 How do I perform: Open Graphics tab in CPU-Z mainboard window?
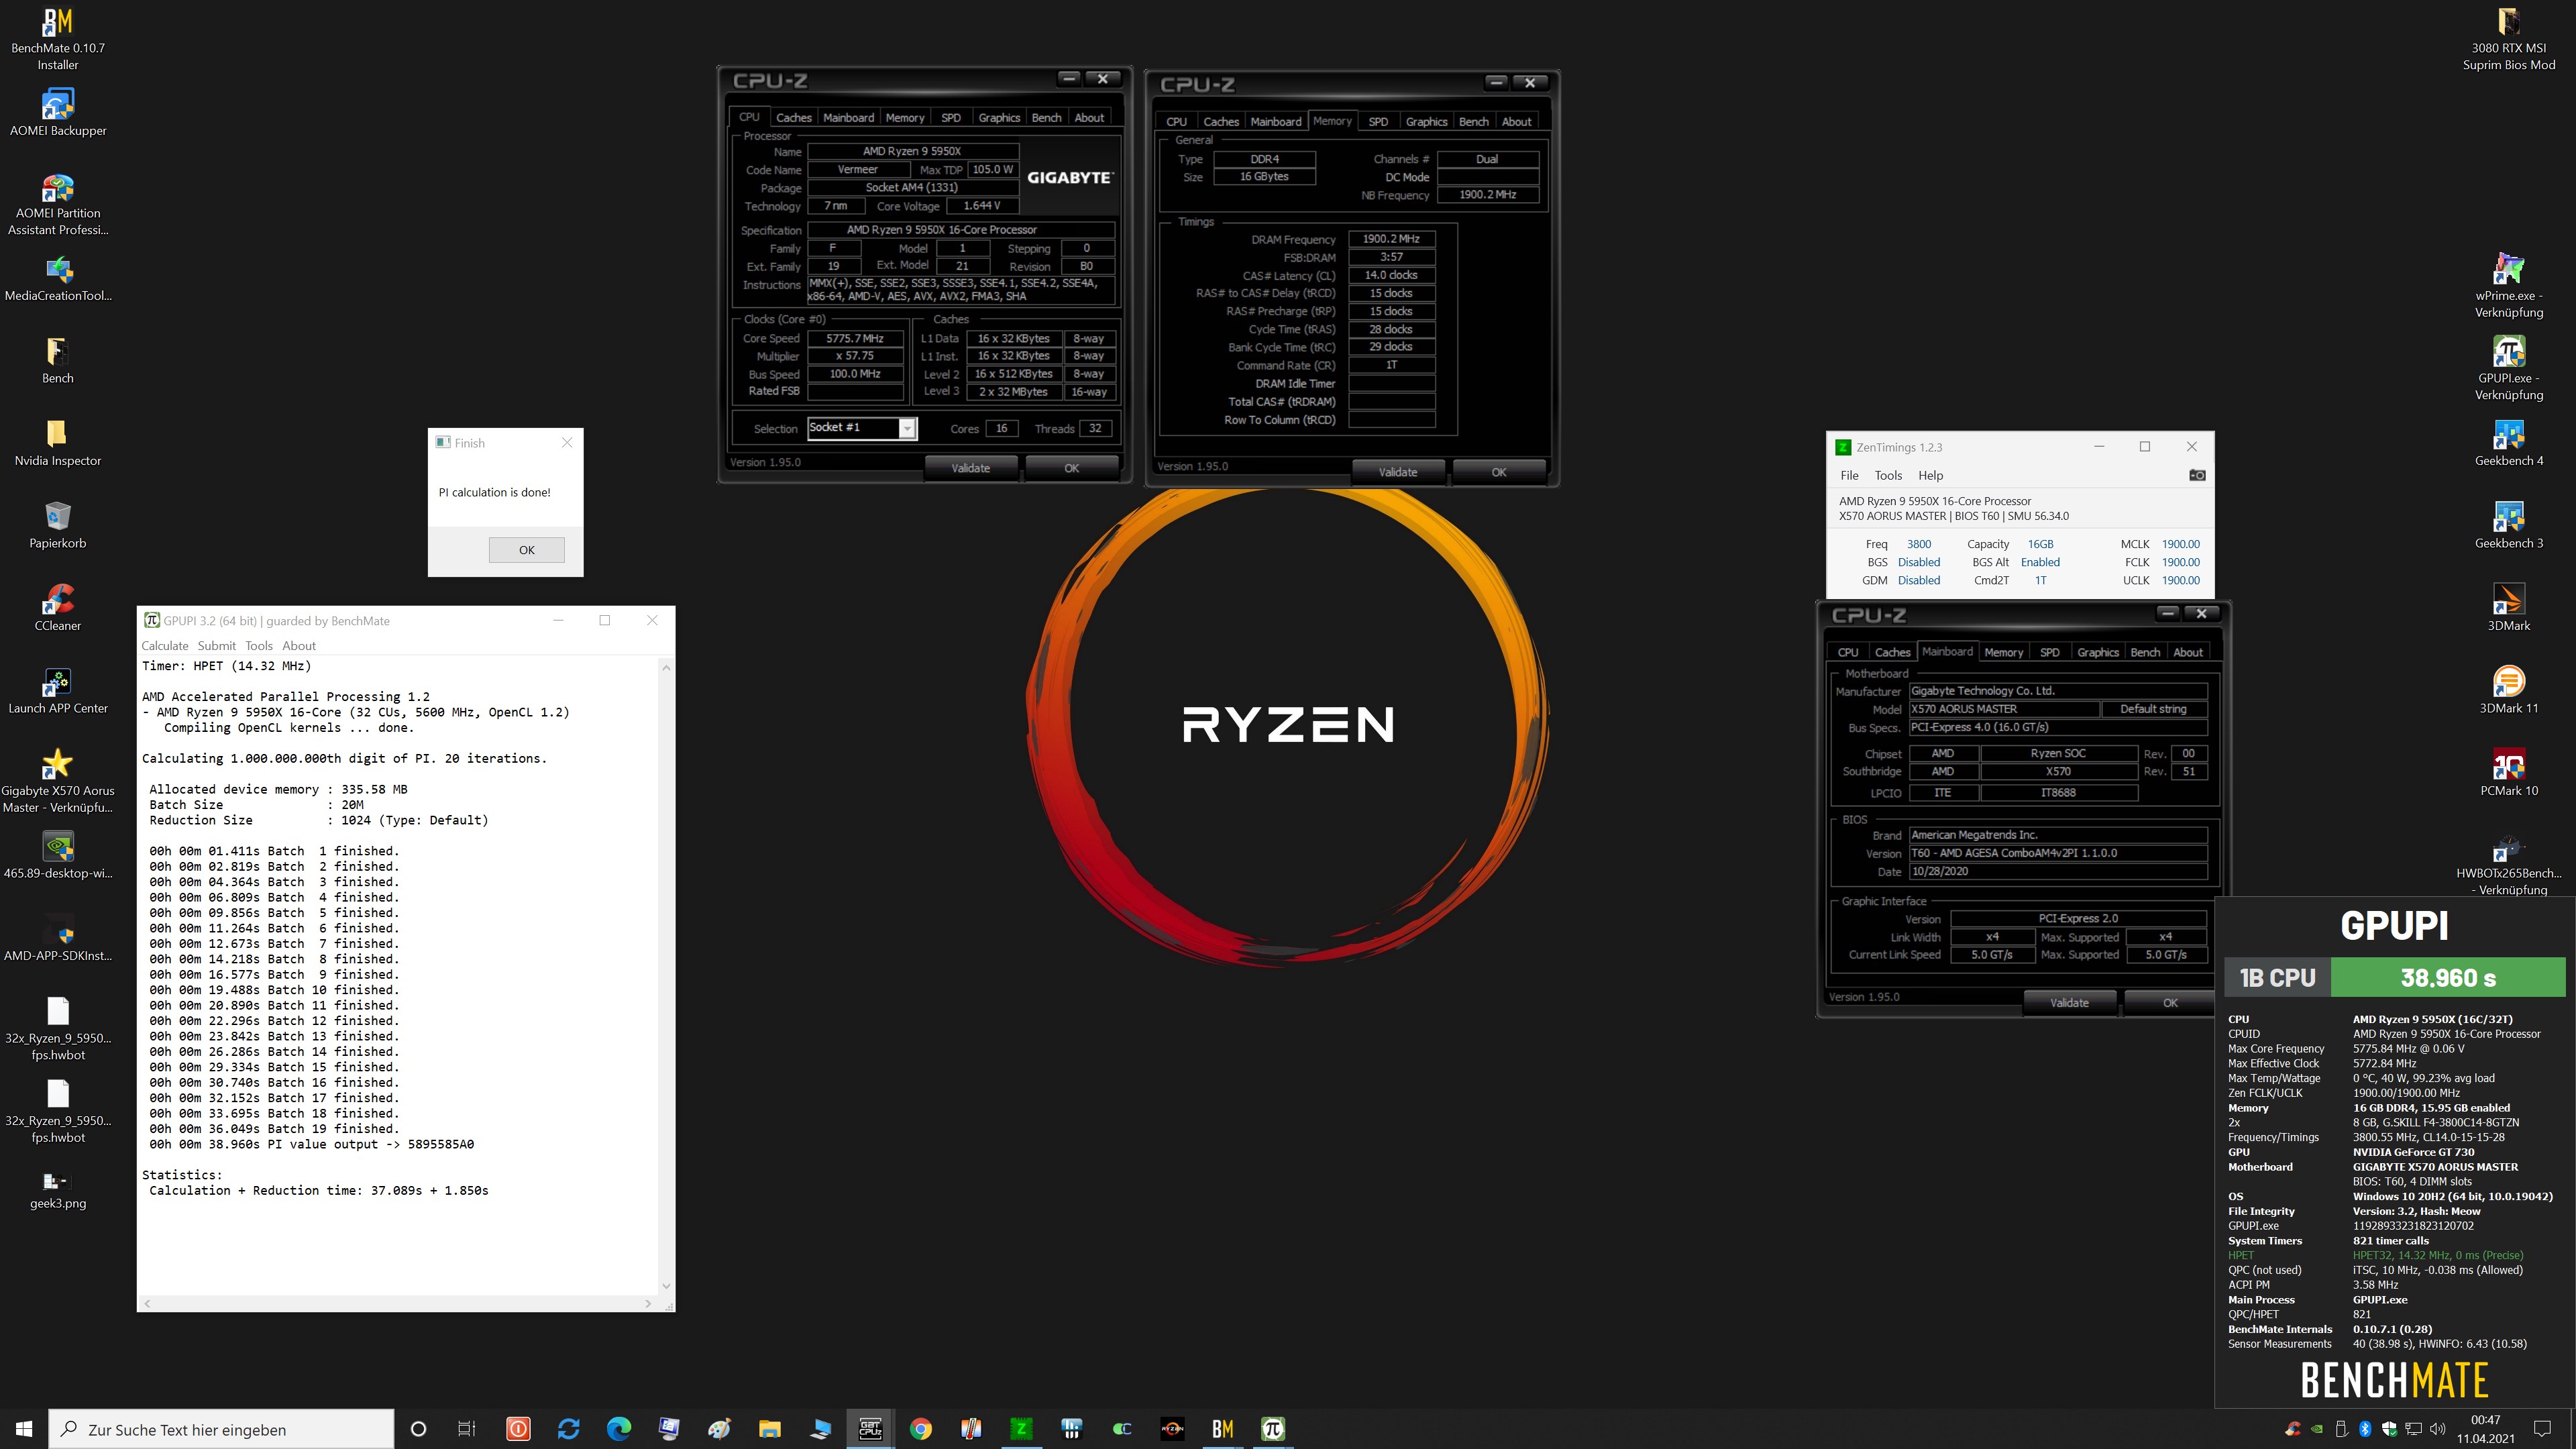click(x=2097, y=652)
